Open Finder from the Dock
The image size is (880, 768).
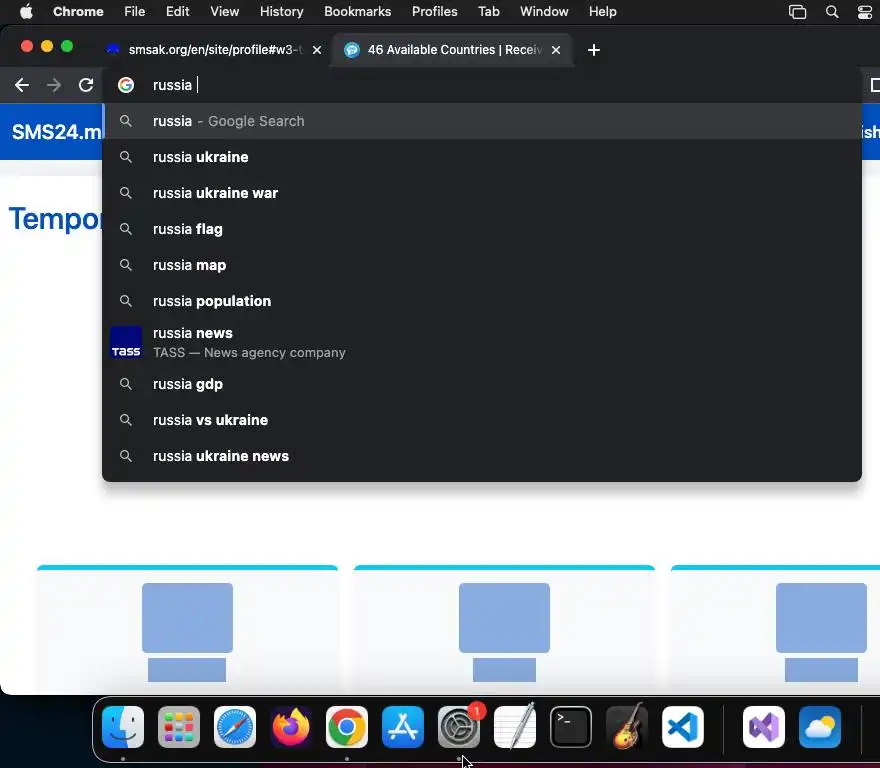click(x=123, y=727)
